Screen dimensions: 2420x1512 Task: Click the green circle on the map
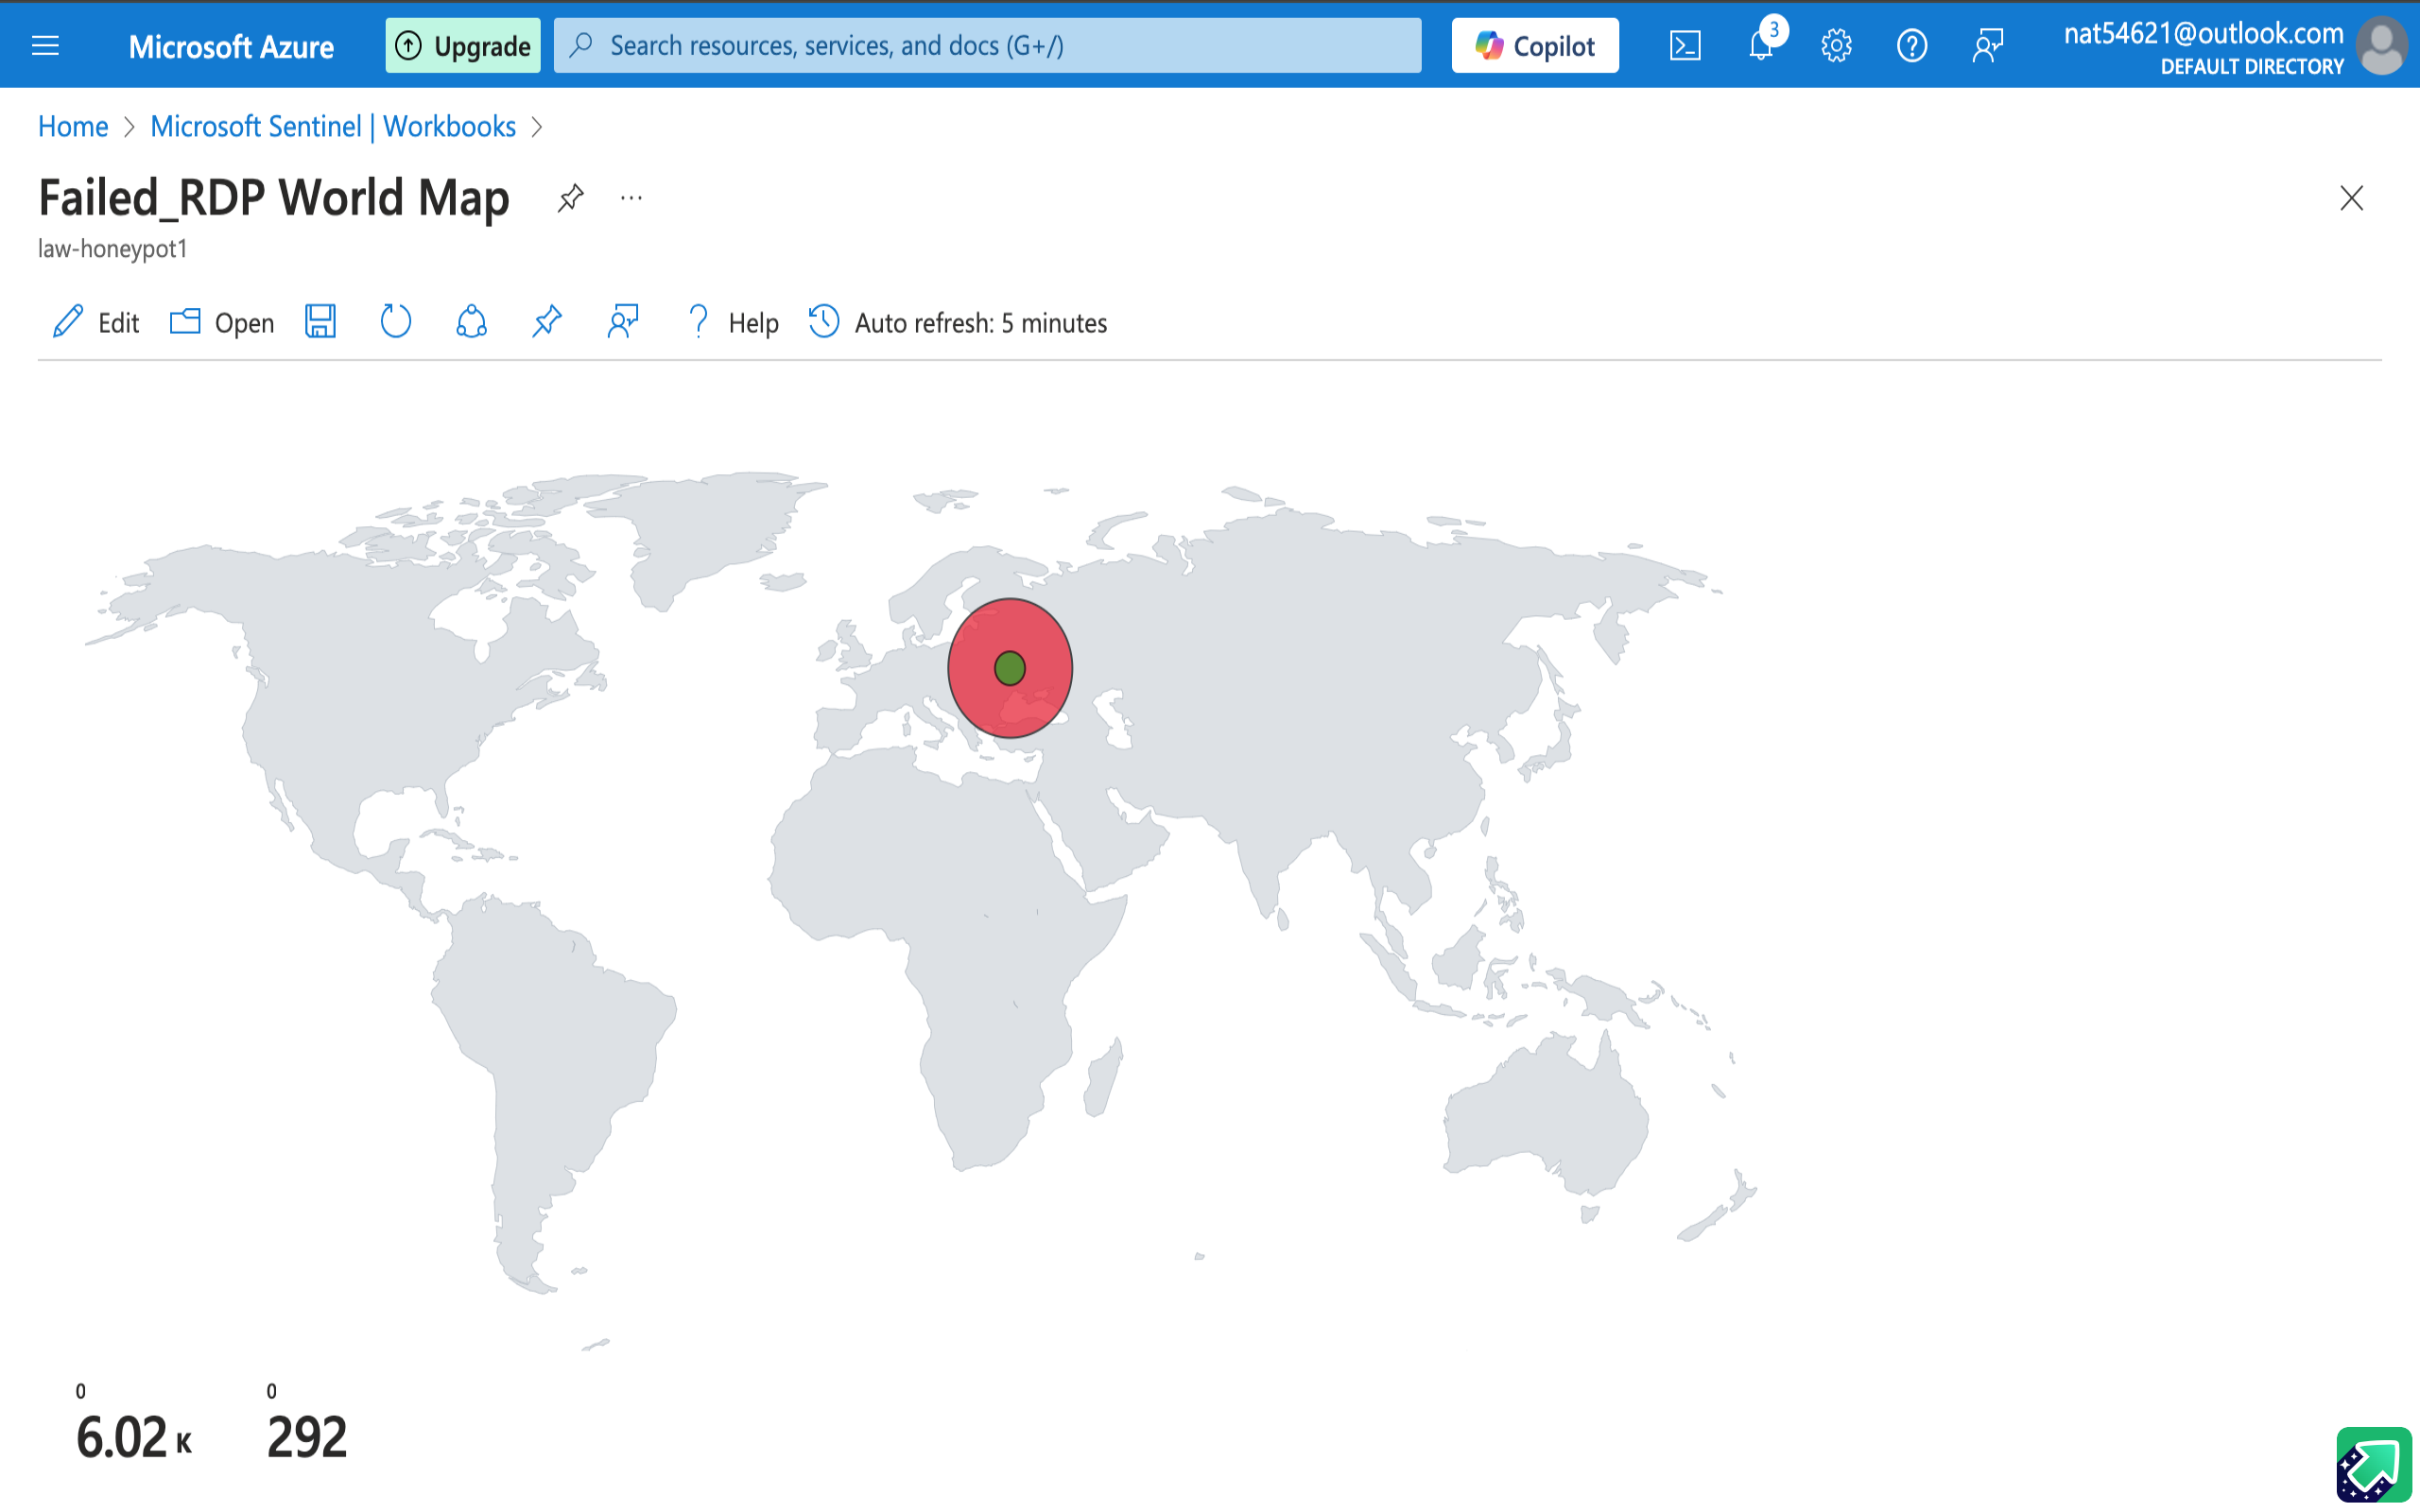(1010, 668)
